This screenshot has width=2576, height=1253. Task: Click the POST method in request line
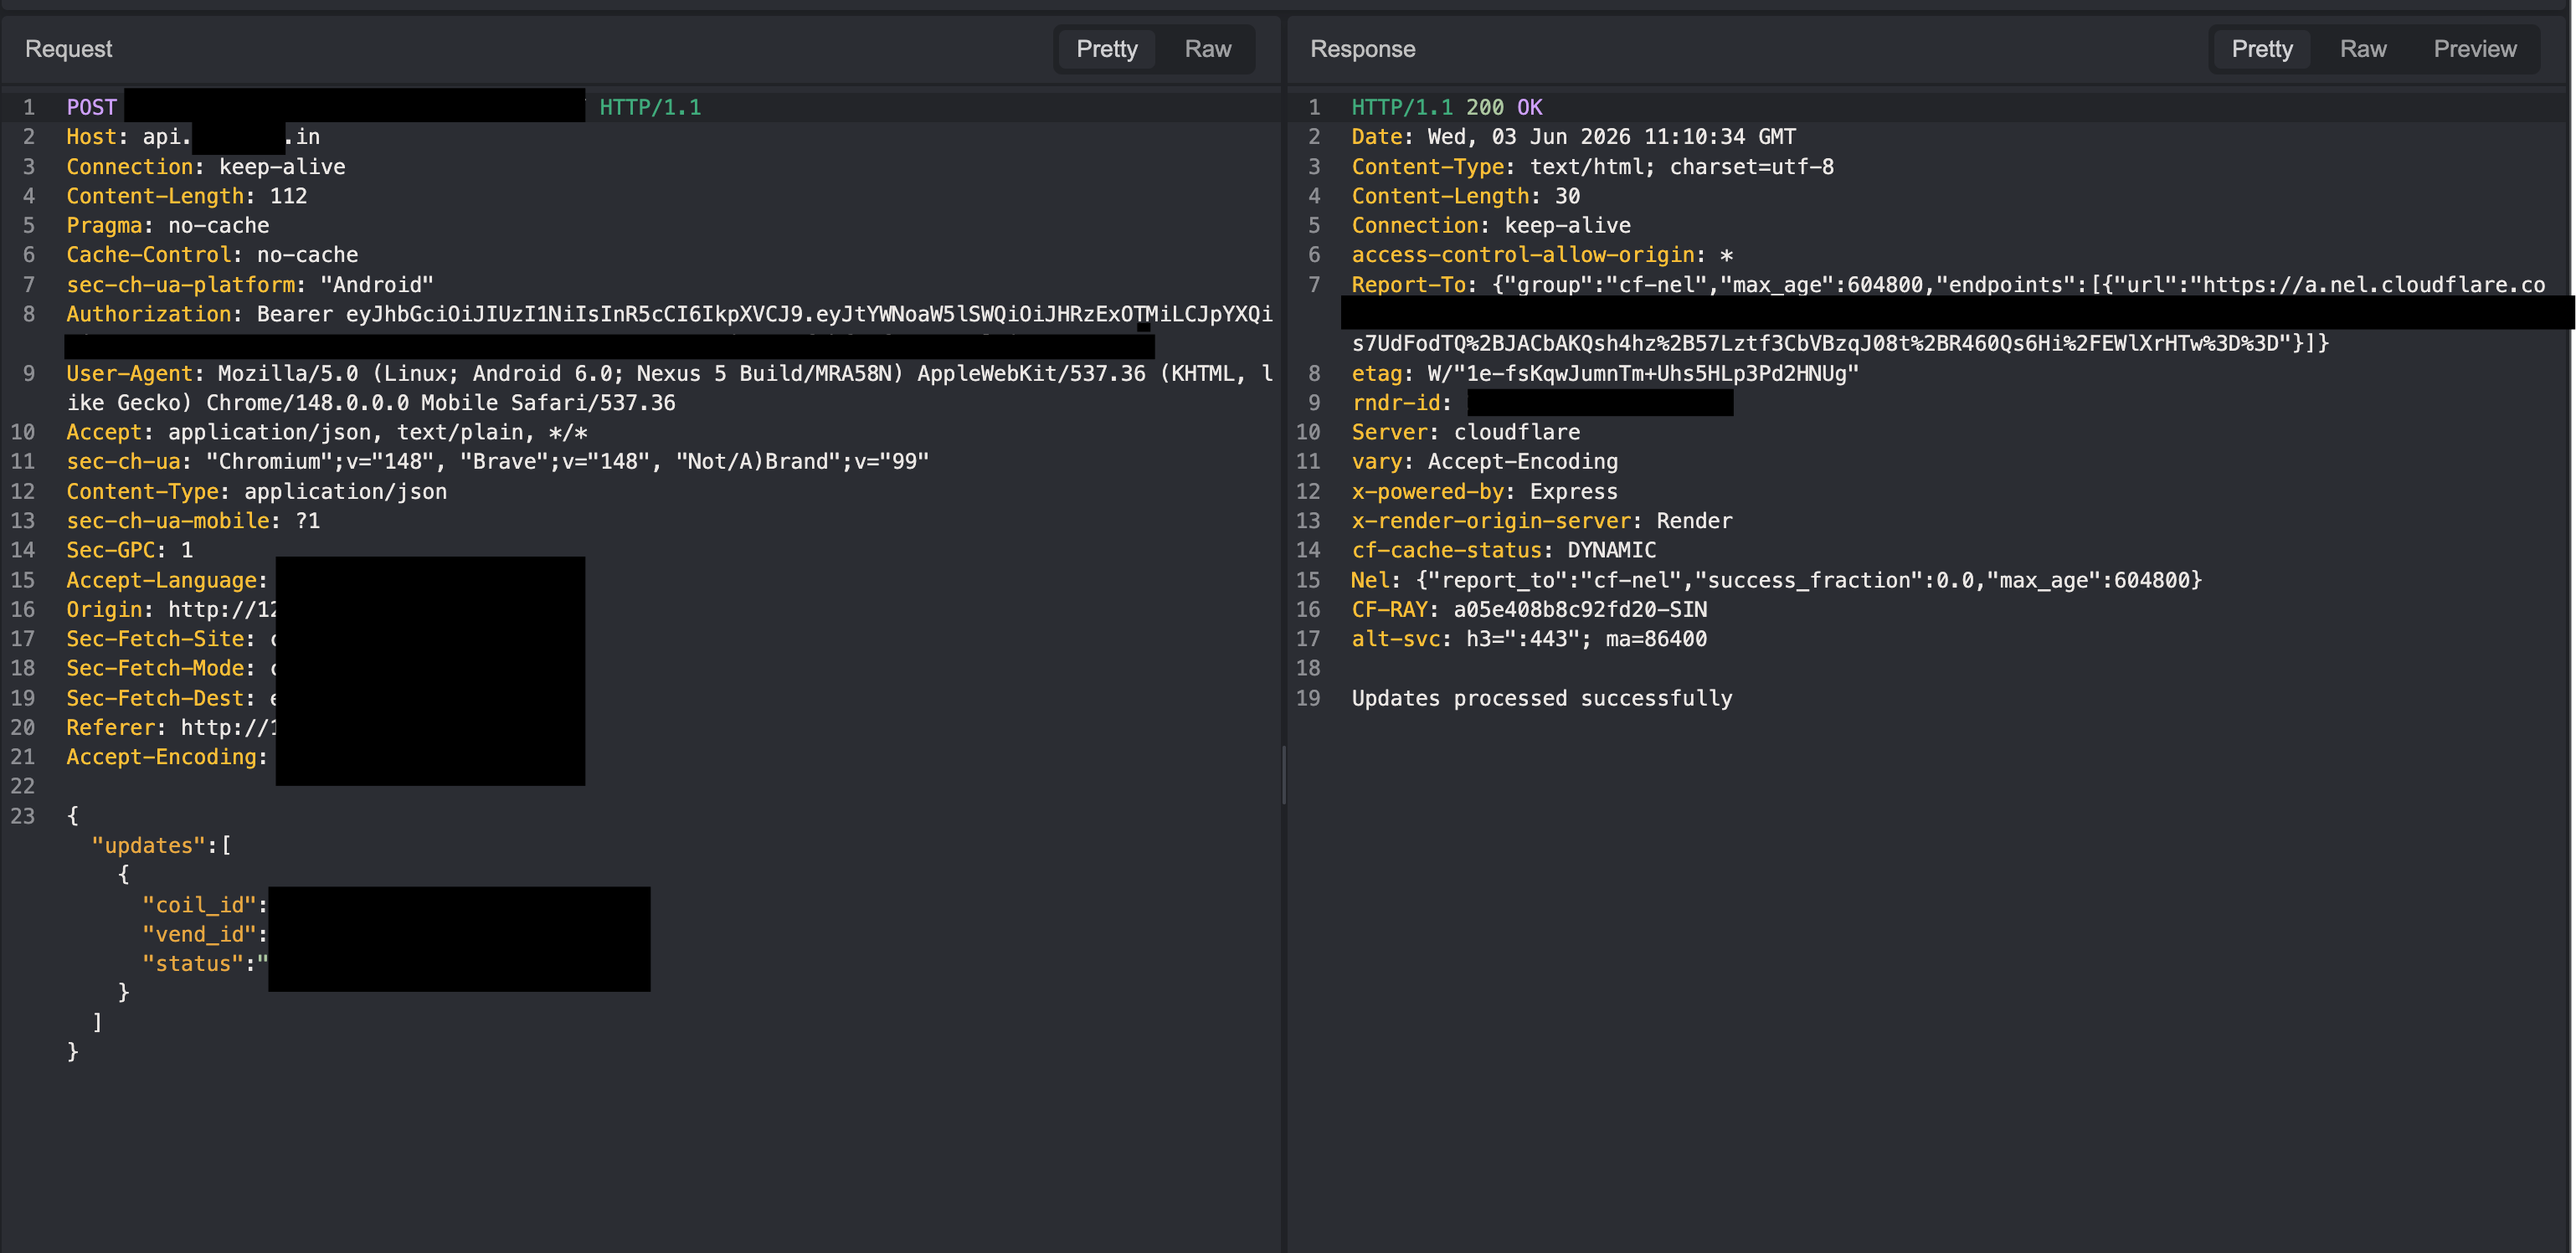(91, 107)
